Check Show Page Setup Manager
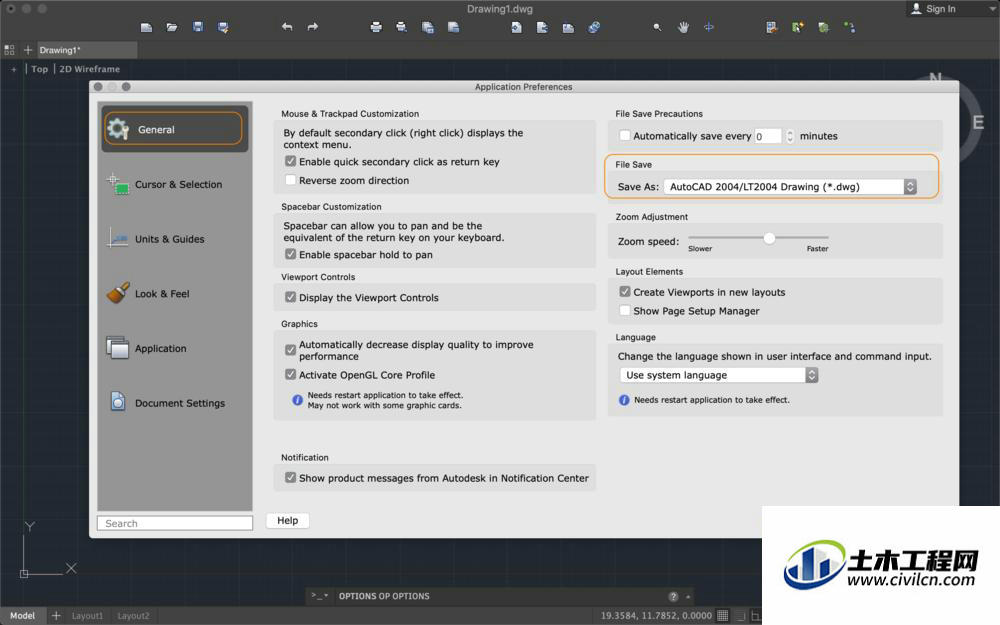 [625, 310]
